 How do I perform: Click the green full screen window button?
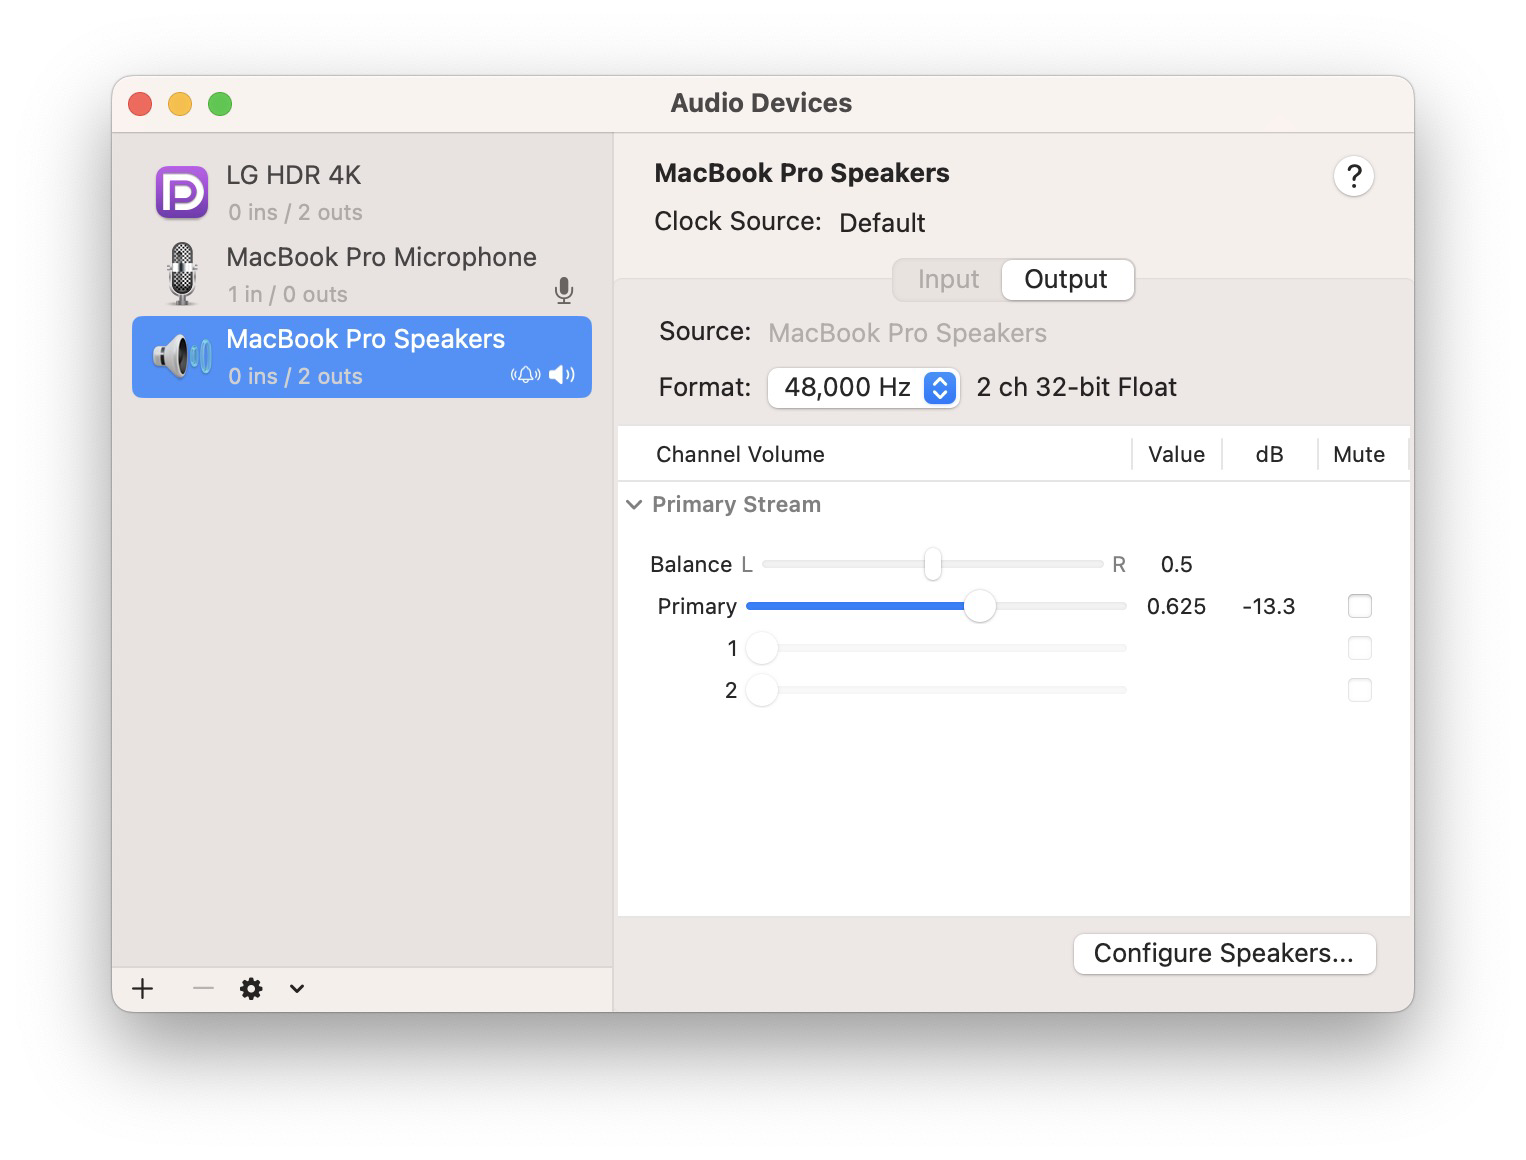[x=220, y=104]
